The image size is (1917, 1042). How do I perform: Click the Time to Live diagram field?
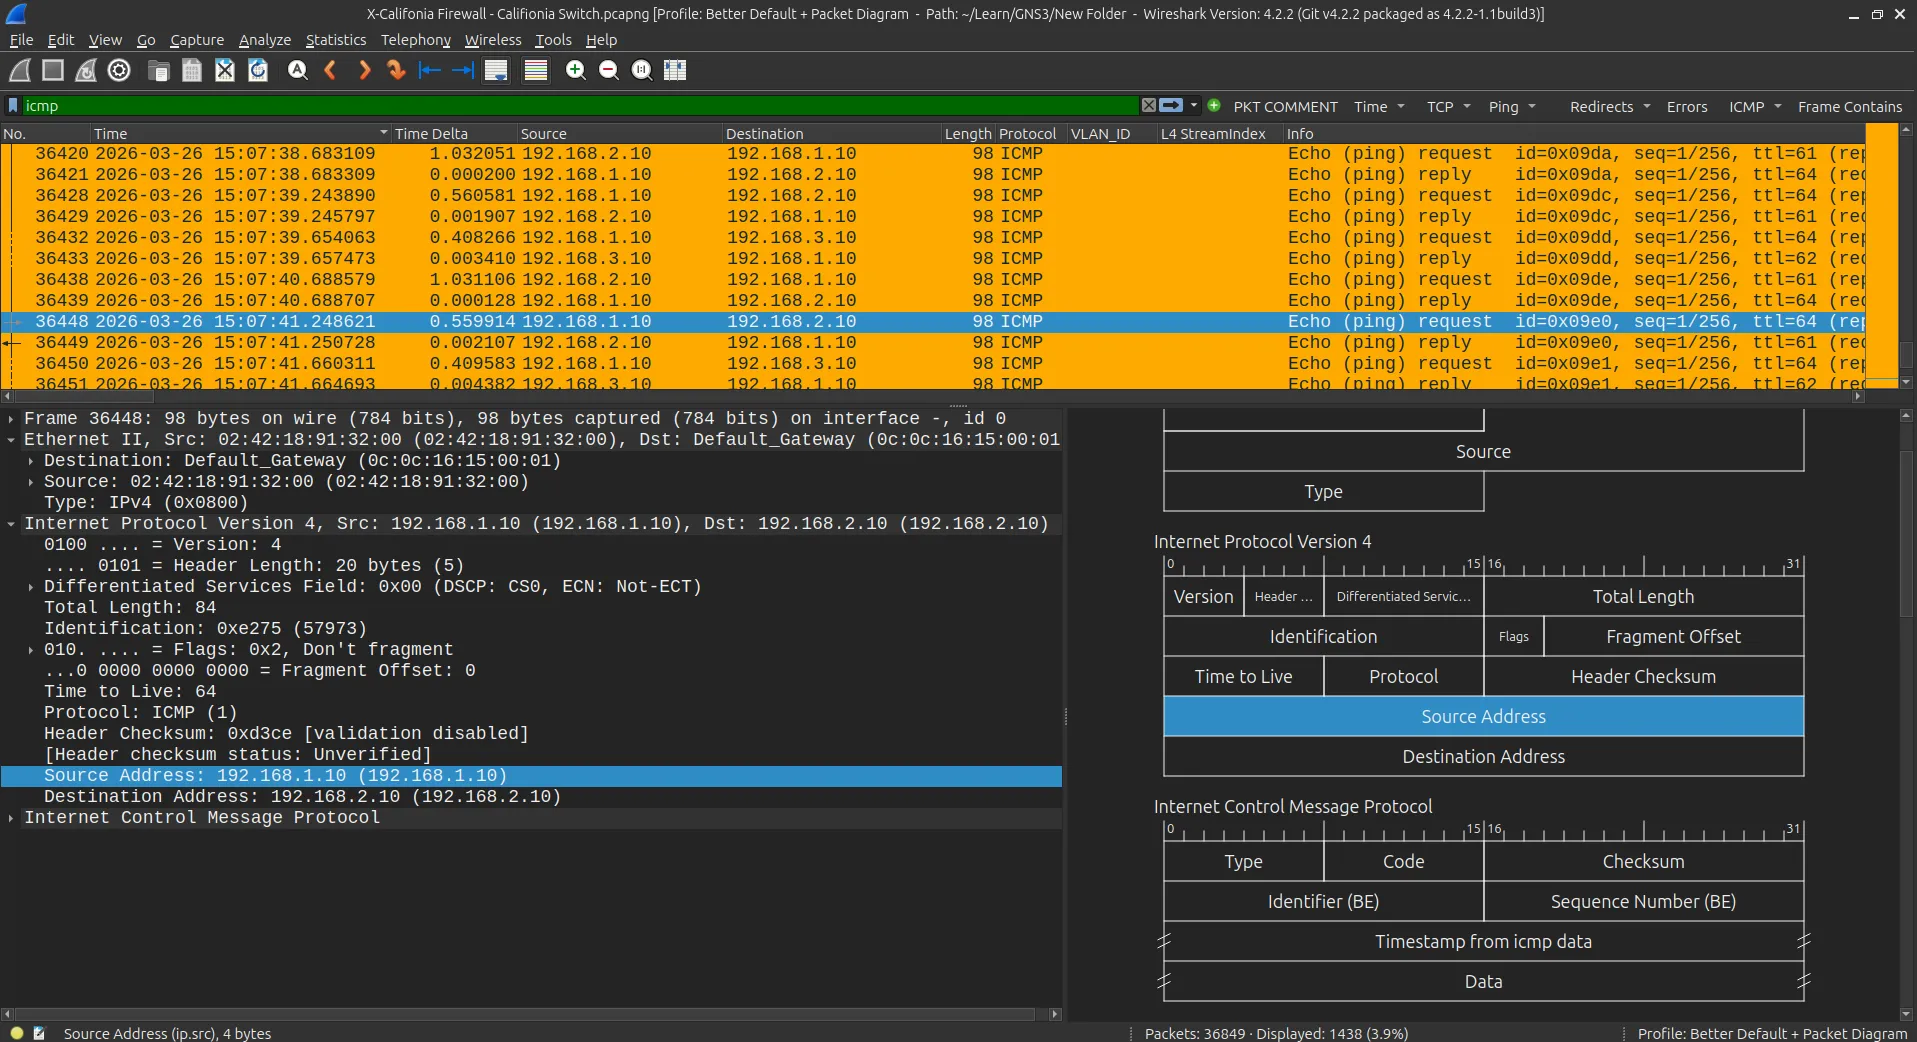click(1243, 676)
